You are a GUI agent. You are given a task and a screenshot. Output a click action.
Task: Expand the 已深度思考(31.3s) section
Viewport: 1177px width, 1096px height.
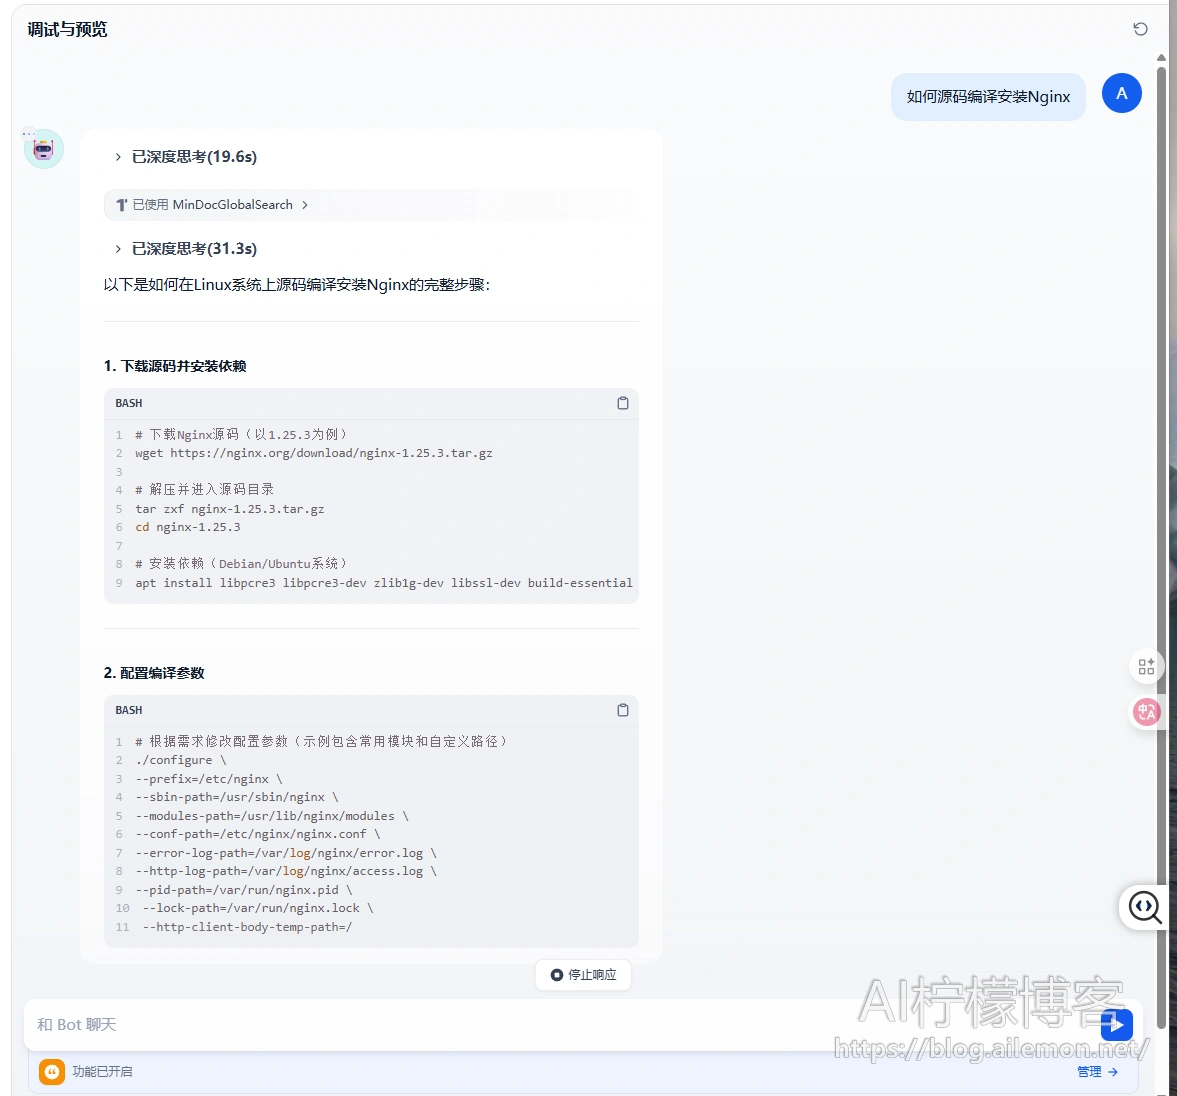[186, 249]
